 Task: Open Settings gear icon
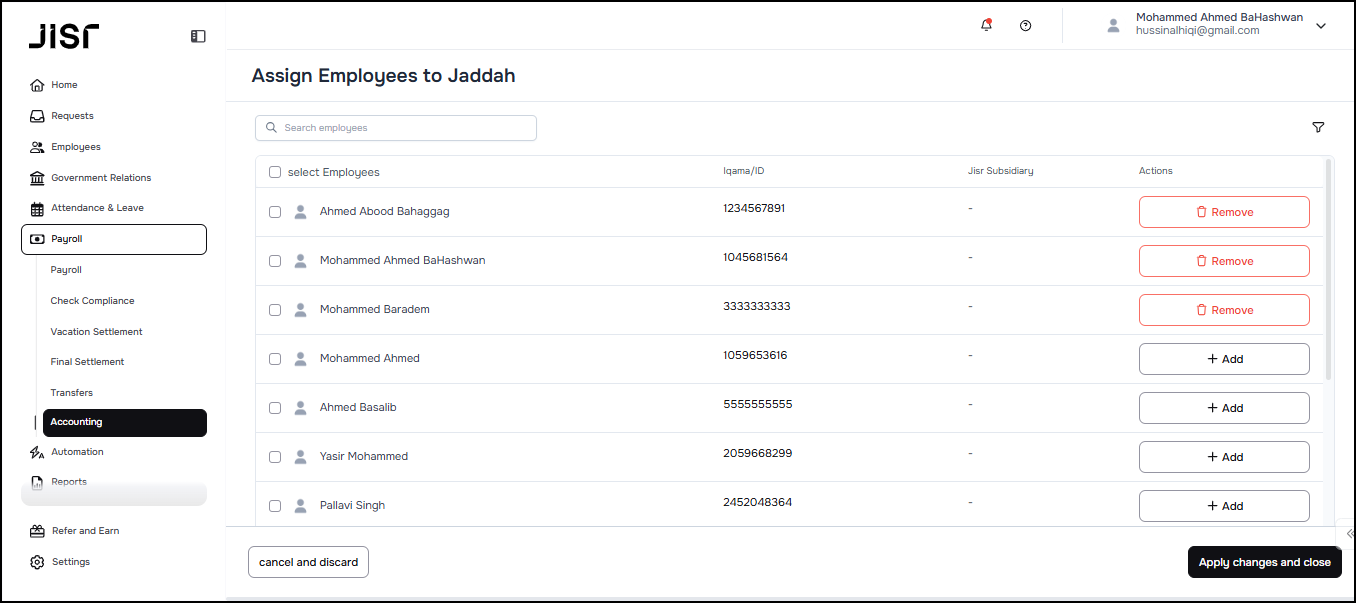38,562
